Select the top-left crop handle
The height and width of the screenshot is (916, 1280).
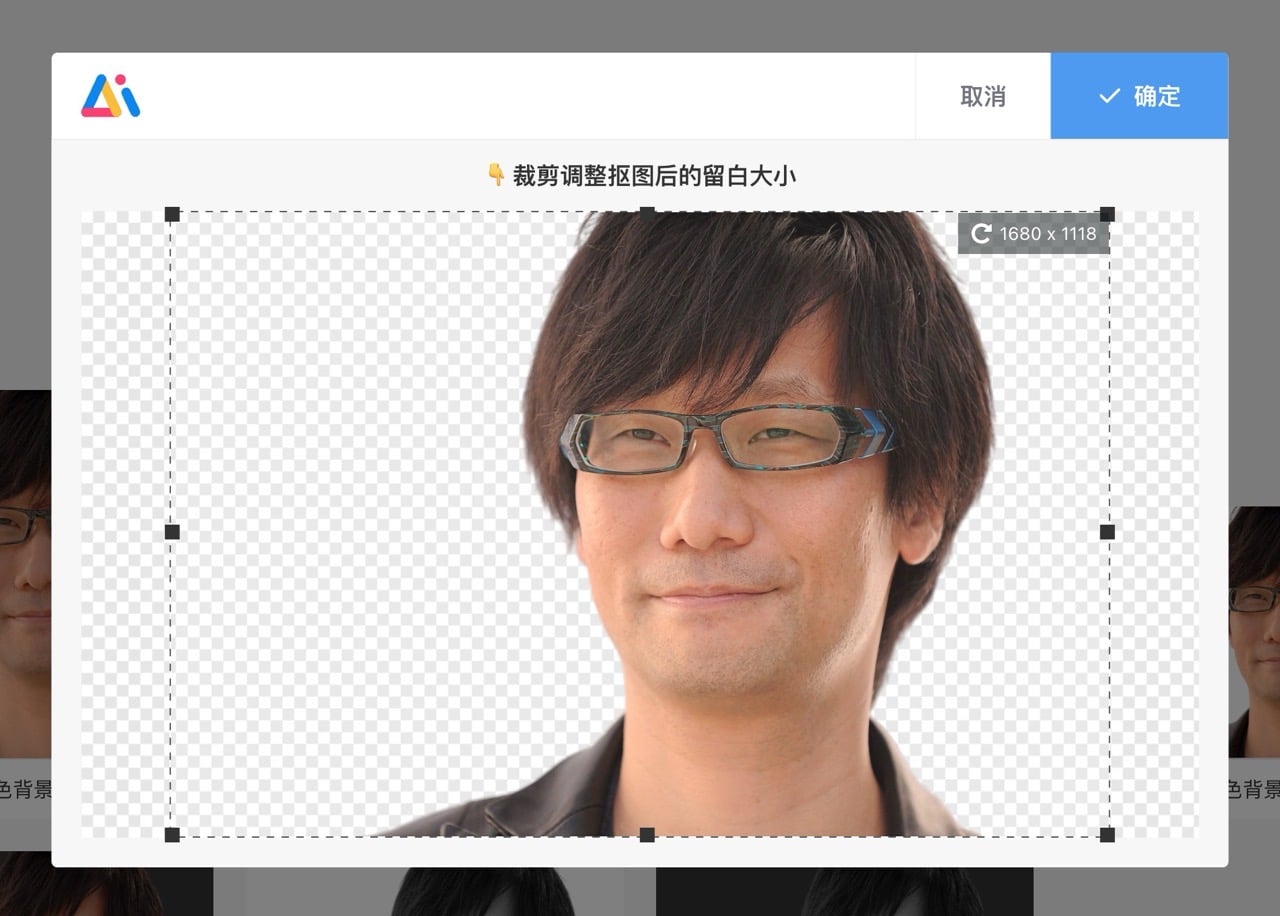(172, 214)
